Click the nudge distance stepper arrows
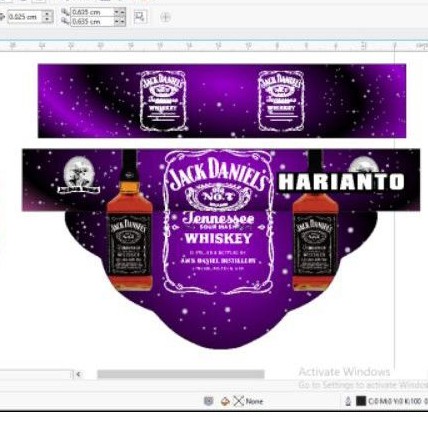 (x=47, y=17)
